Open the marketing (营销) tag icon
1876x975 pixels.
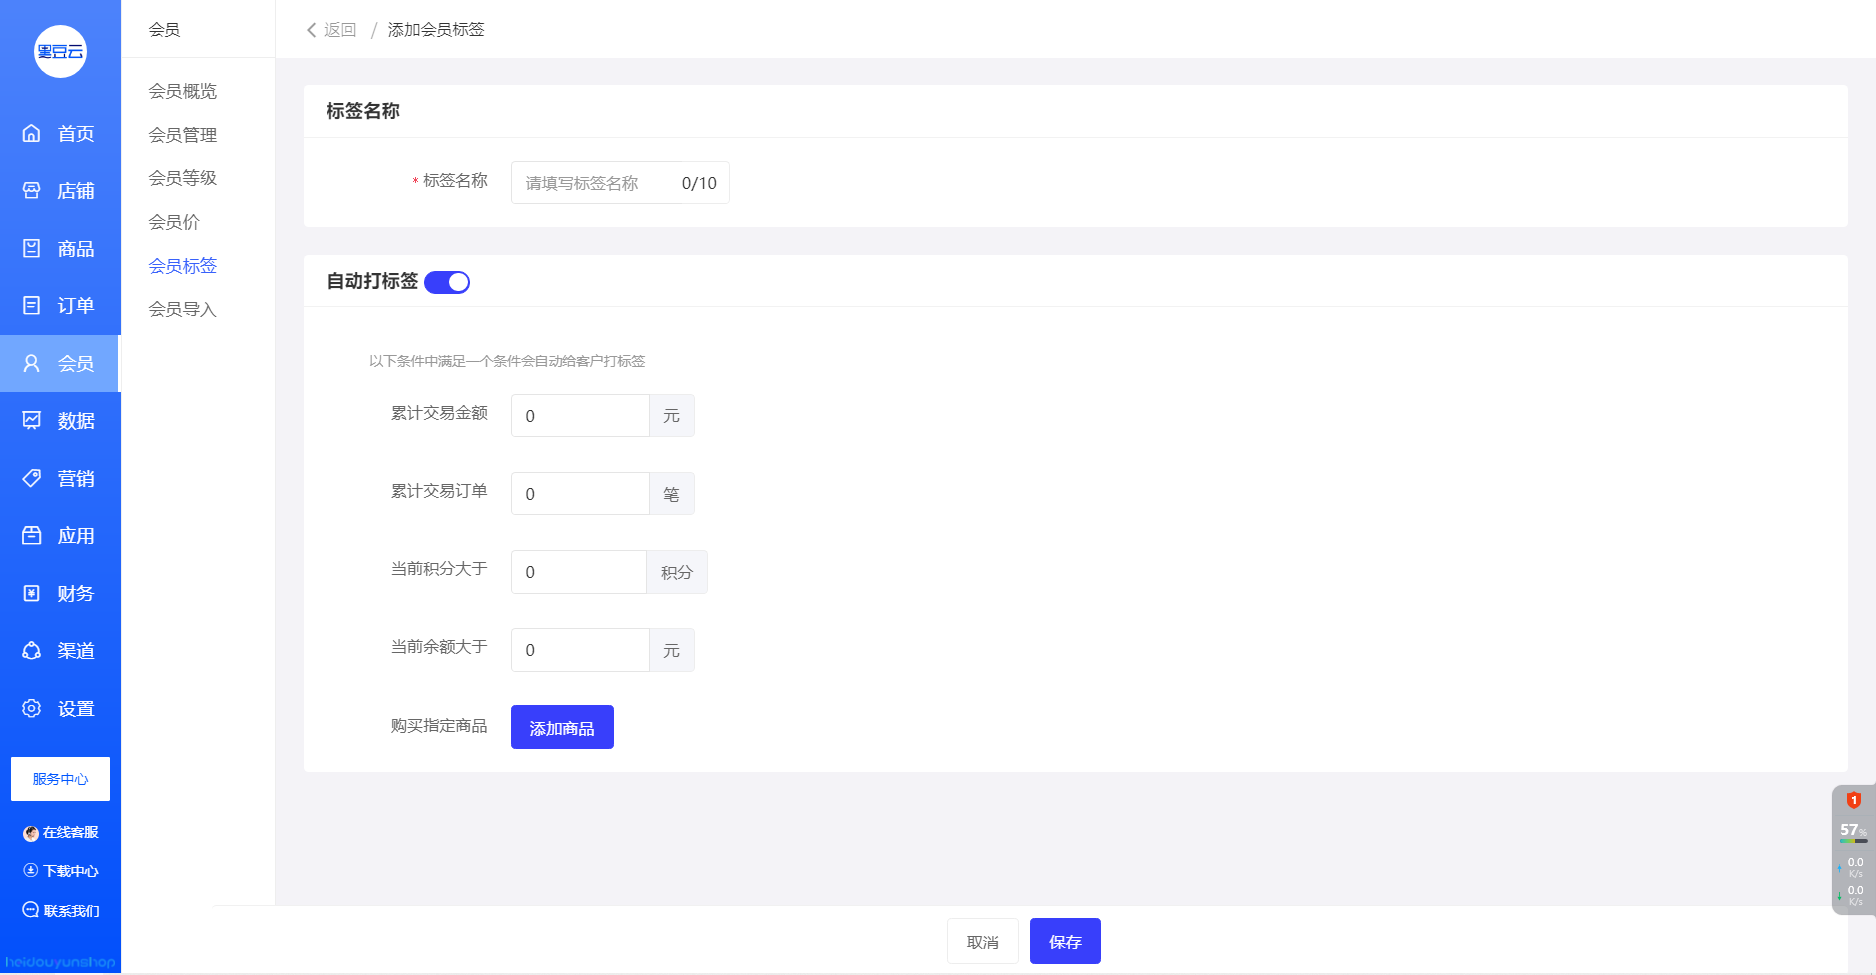point(32,478)
